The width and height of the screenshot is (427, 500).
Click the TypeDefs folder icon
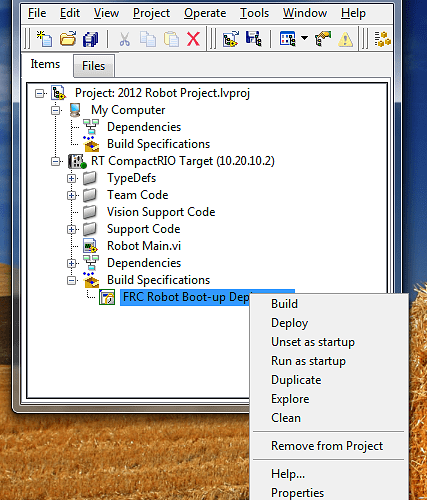pos(90,178)
